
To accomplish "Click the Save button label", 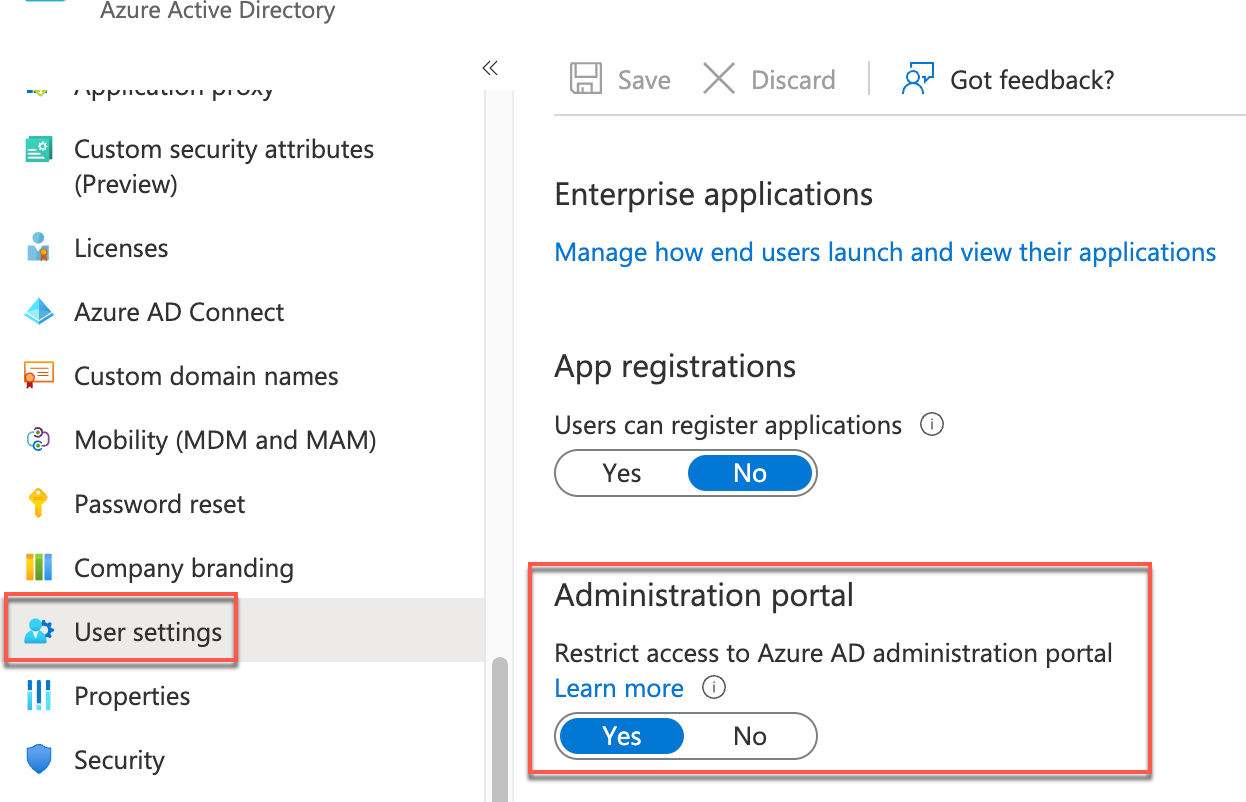I will click(644, 80).
